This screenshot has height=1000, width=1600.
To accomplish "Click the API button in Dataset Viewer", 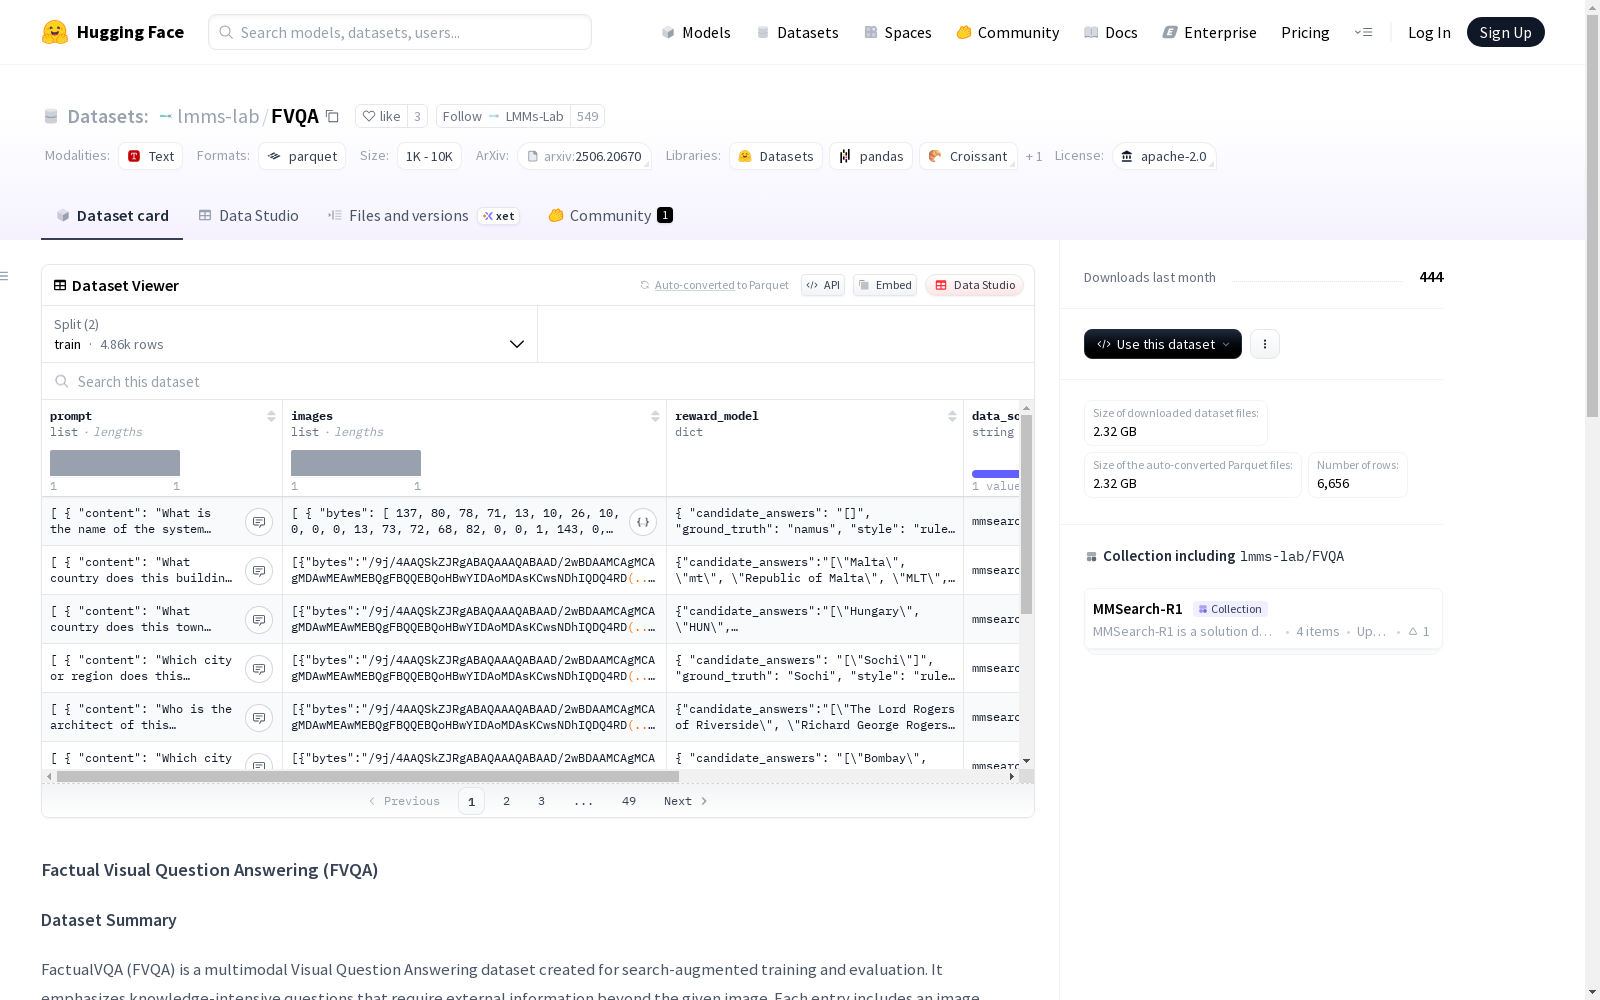I will coord(823,285).
